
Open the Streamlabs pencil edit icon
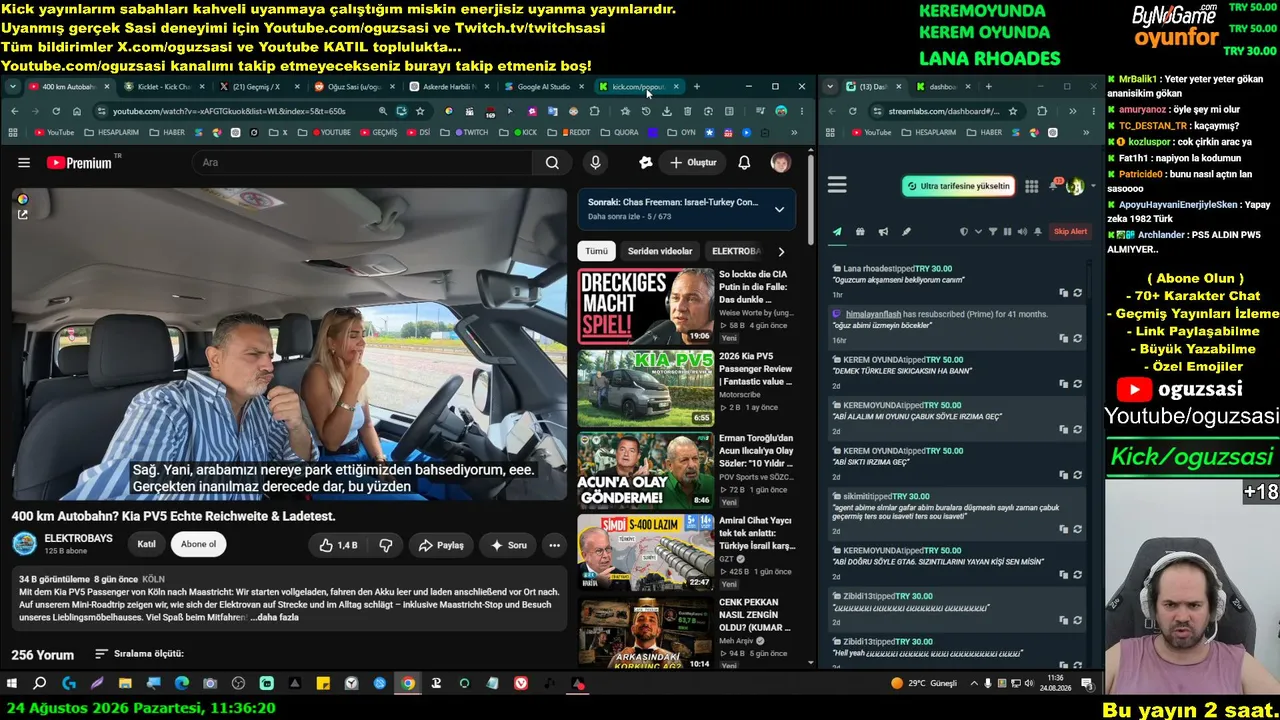[x=906, y=232]
